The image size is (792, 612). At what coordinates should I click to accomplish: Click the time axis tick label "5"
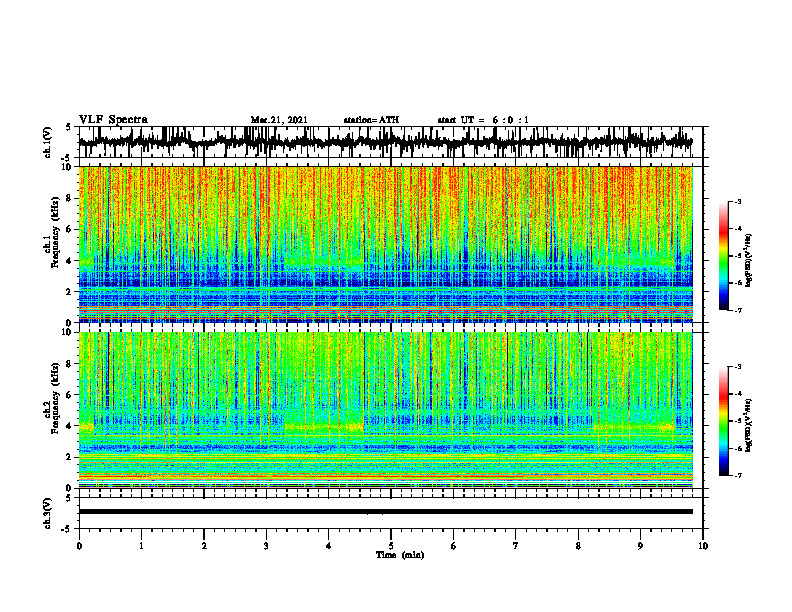[391, 546]
